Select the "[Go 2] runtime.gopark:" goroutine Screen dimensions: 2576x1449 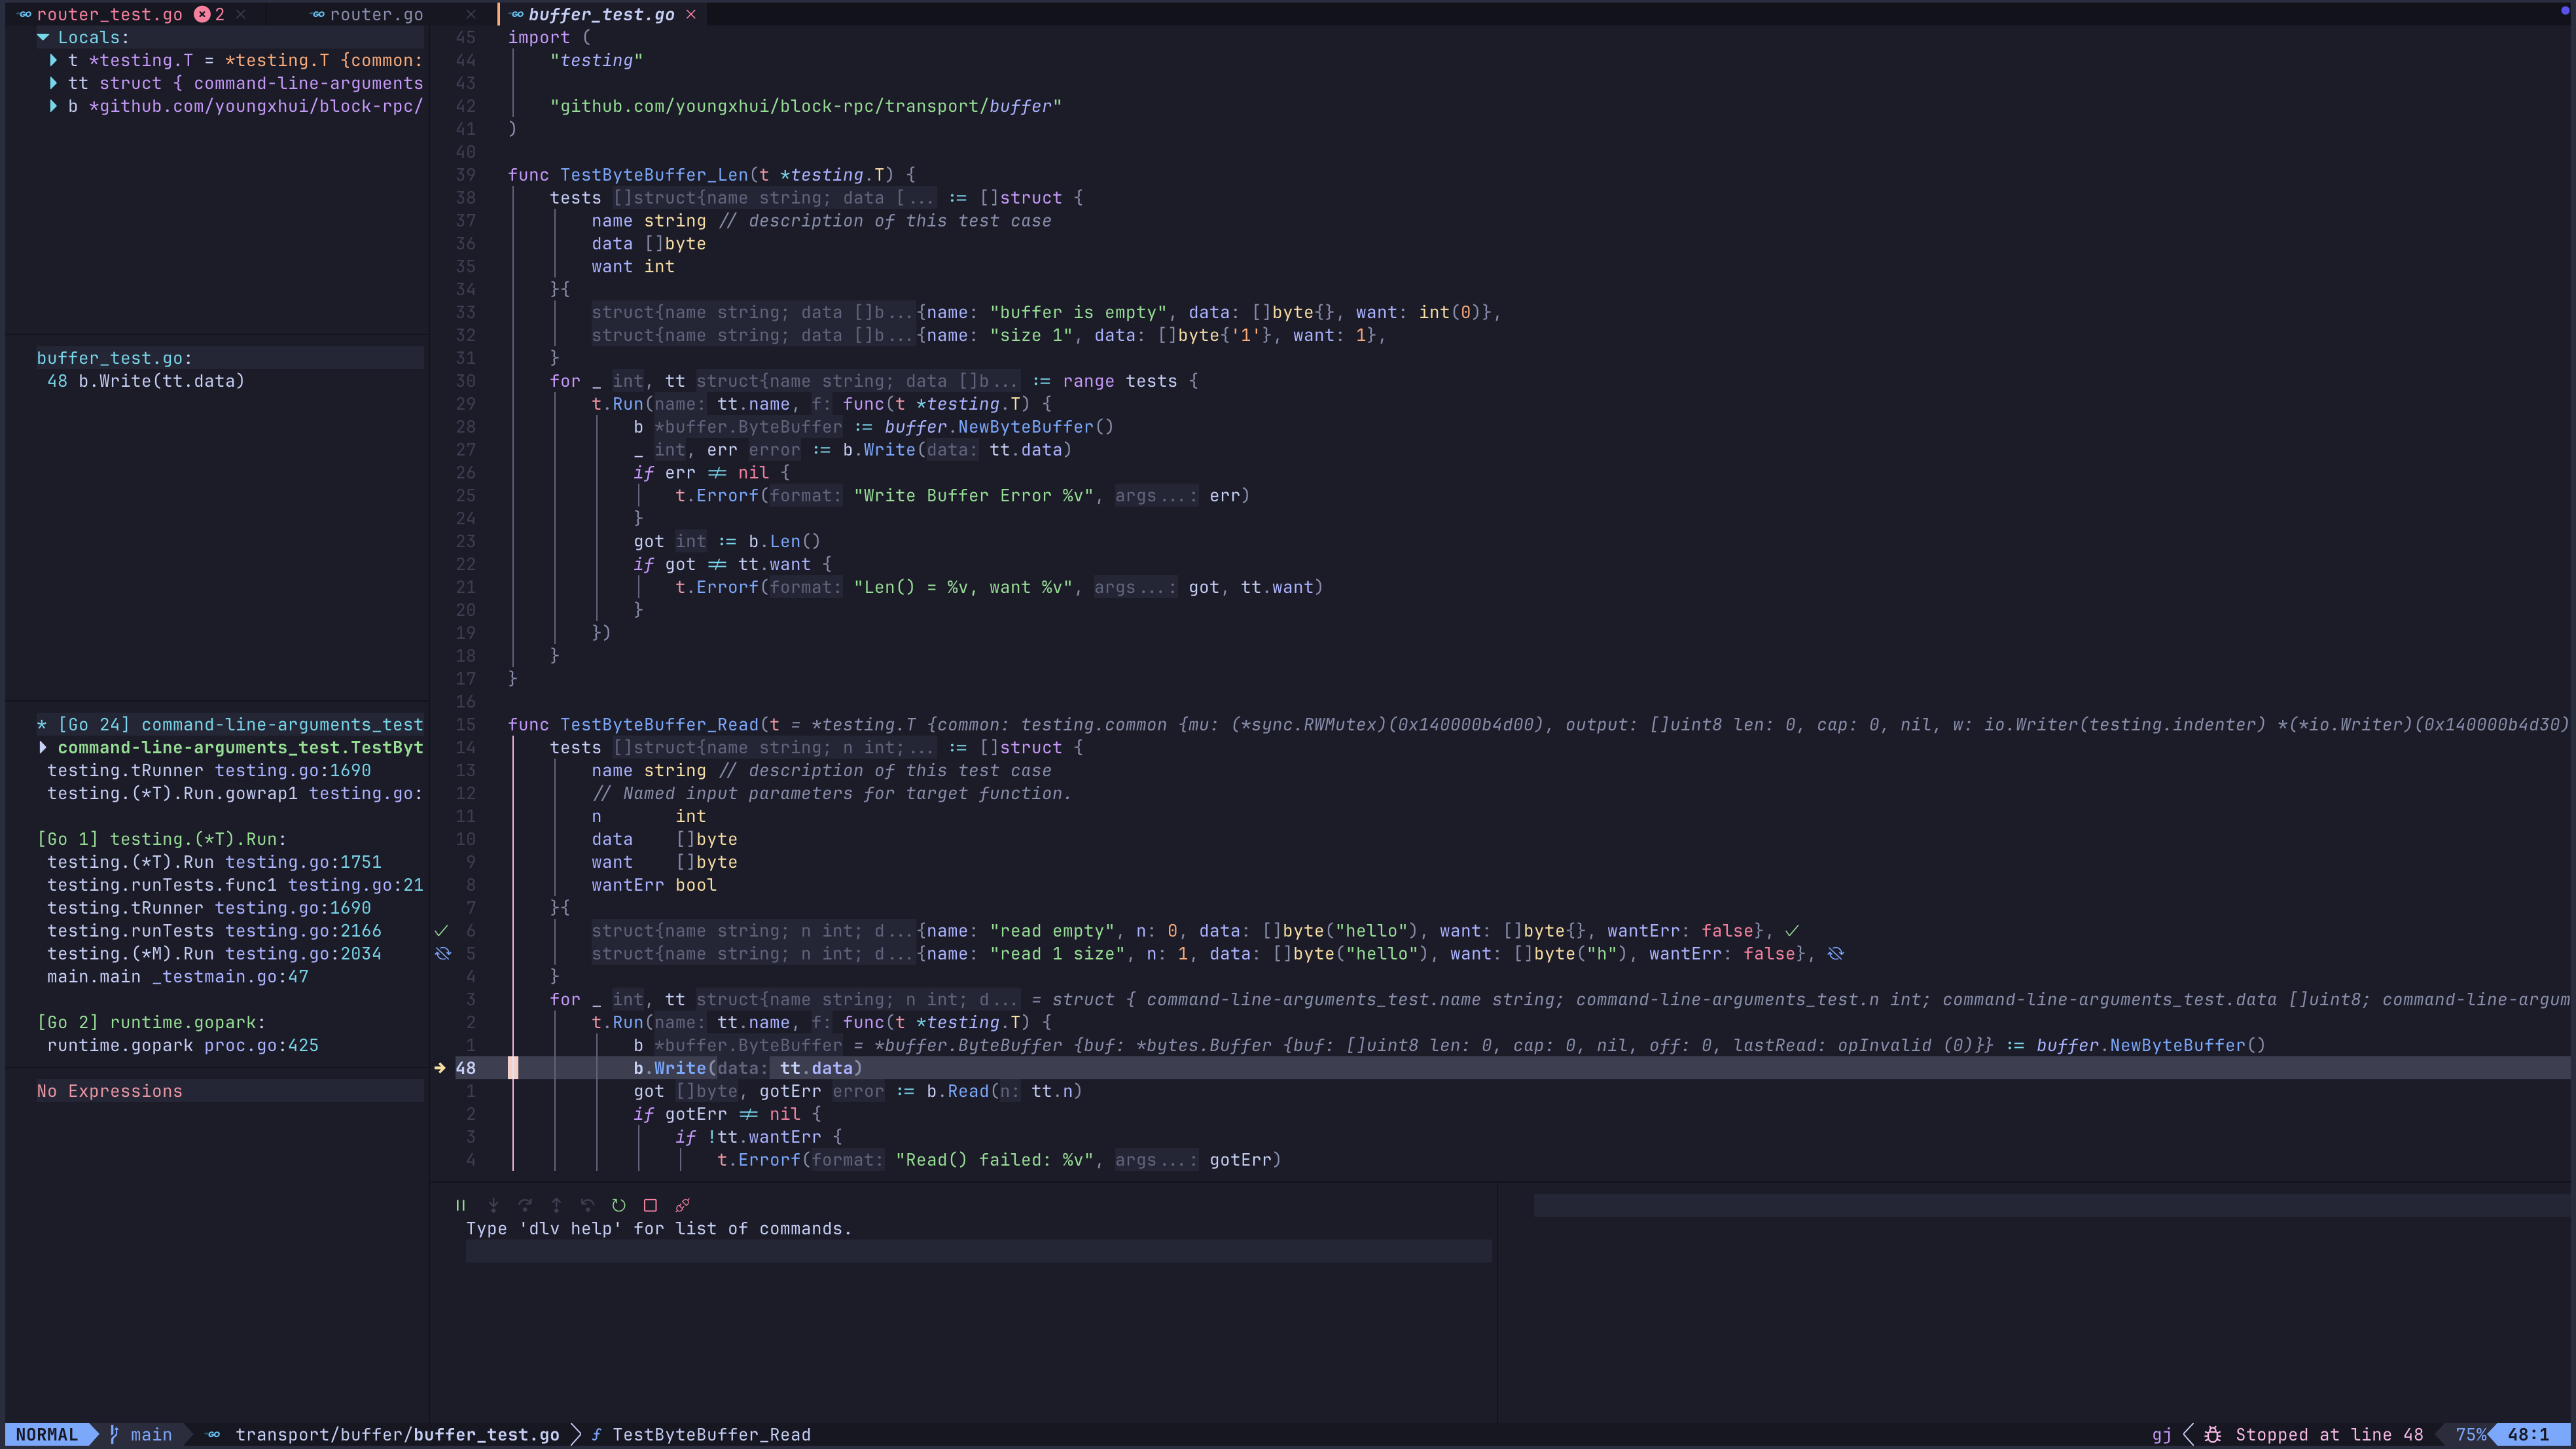pos(151,1022)
